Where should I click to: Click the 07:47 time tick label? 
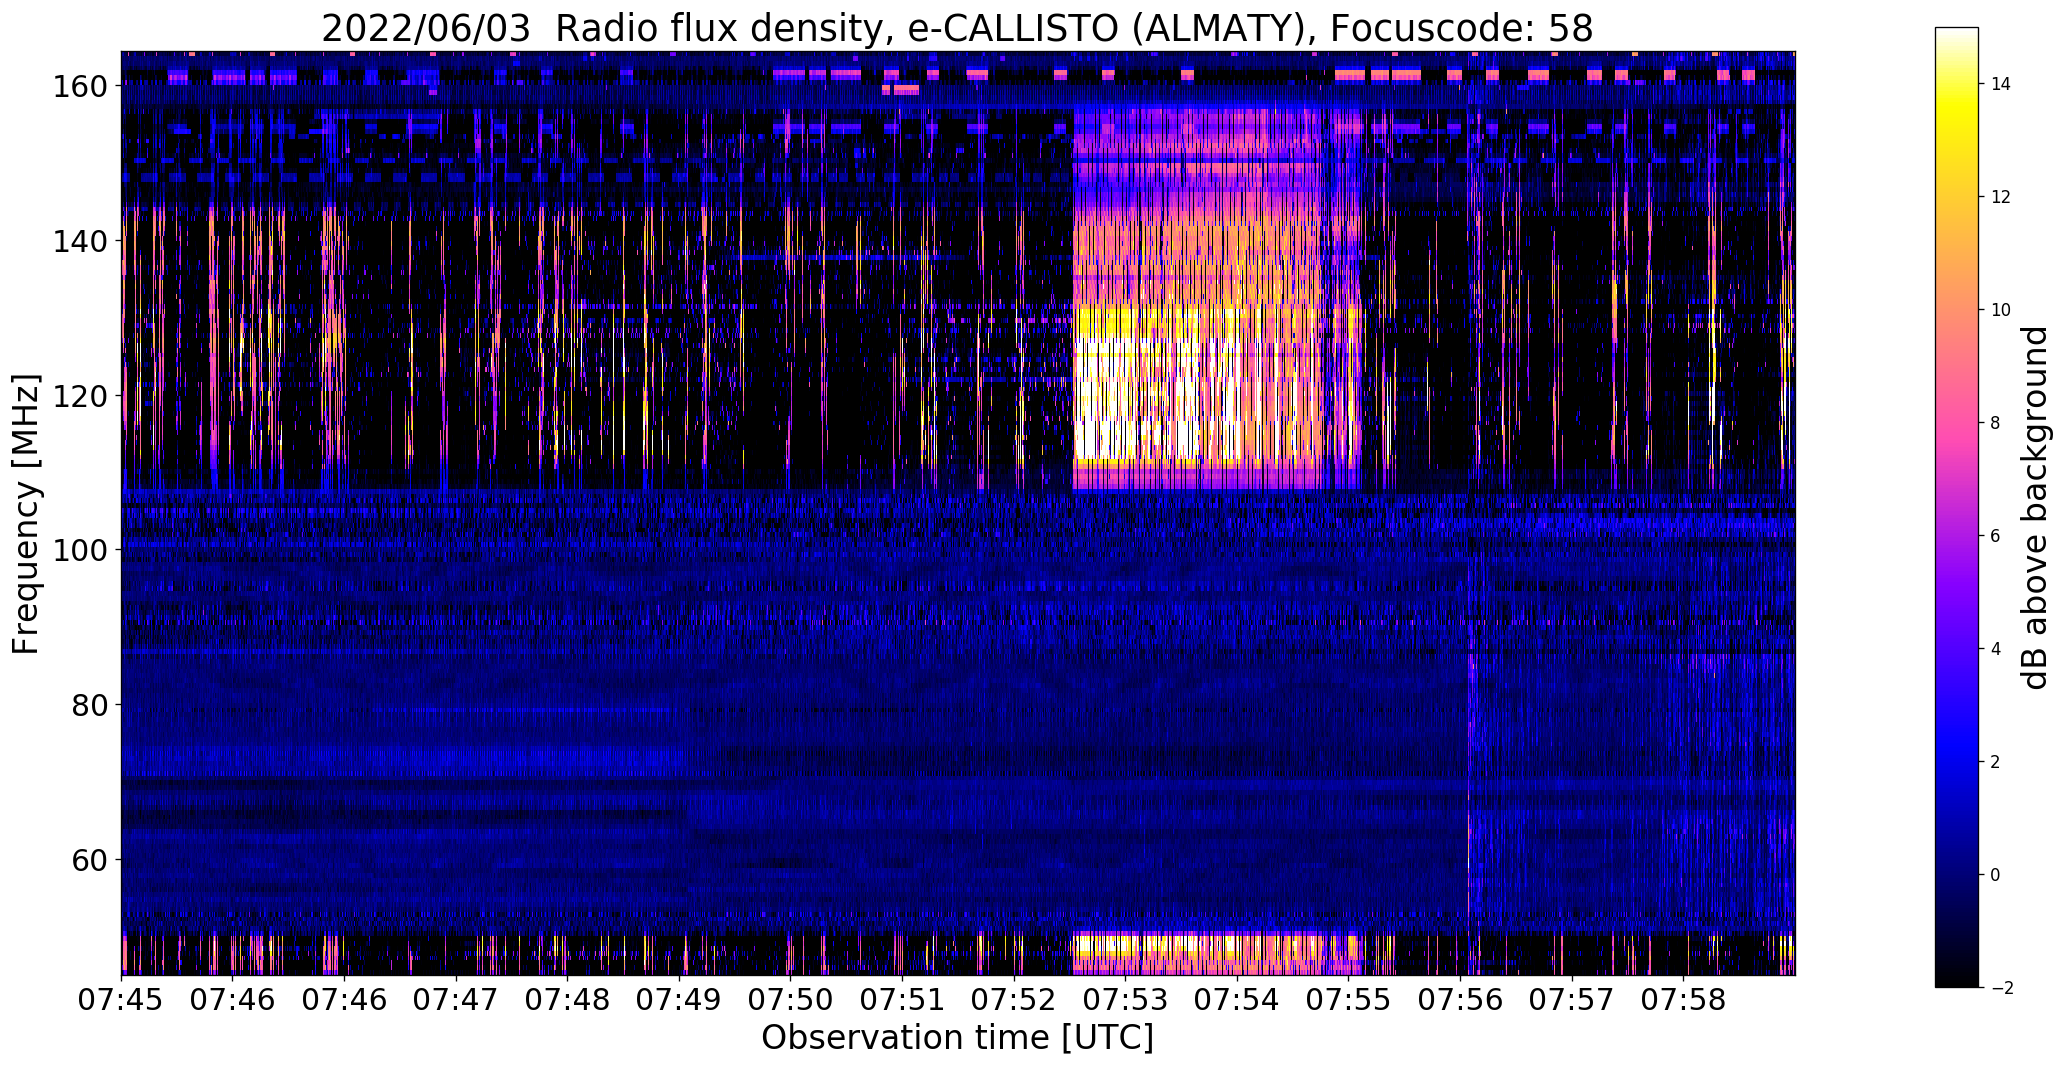coord(456,1000)
